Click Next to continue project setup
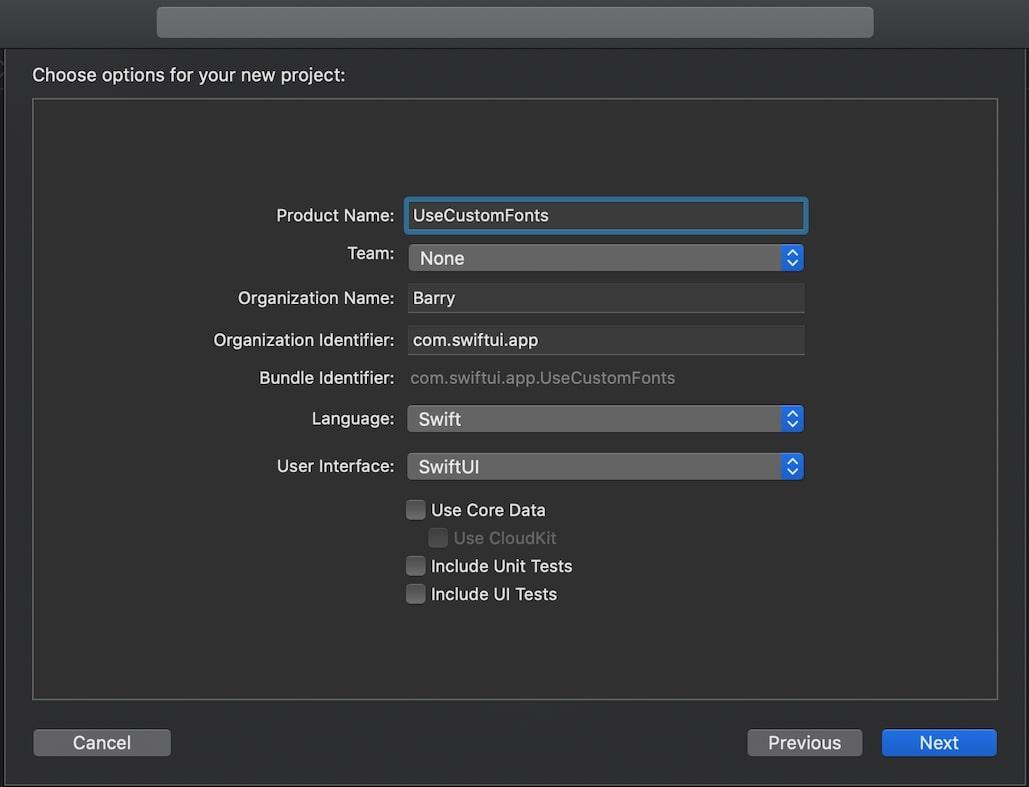 [x=938, y=743]
